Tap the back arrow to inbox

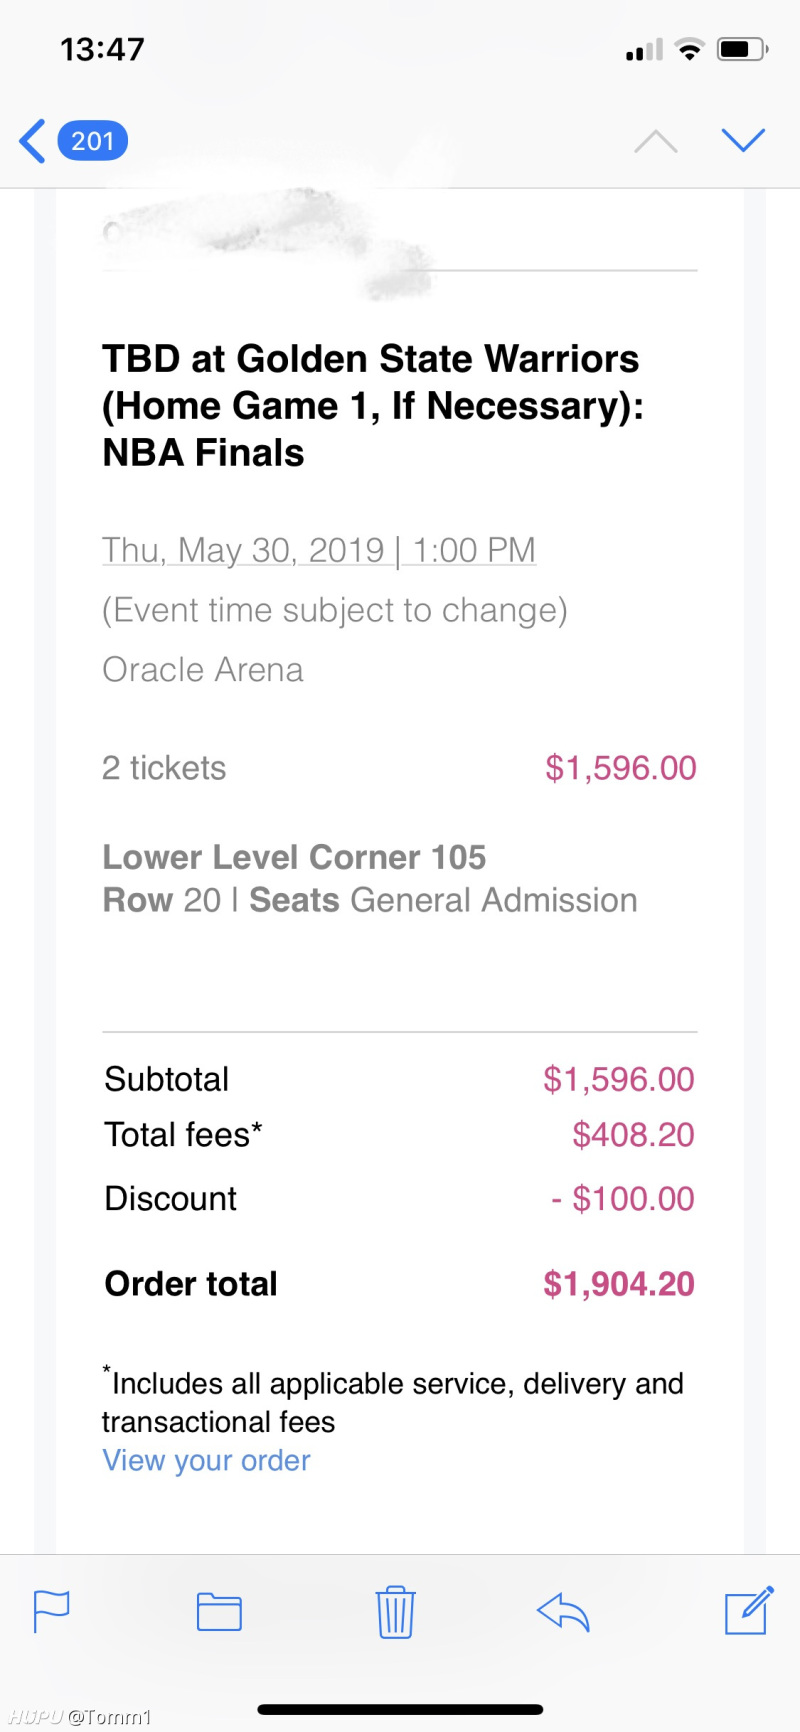pyautogui.click(x=32, y=141)
